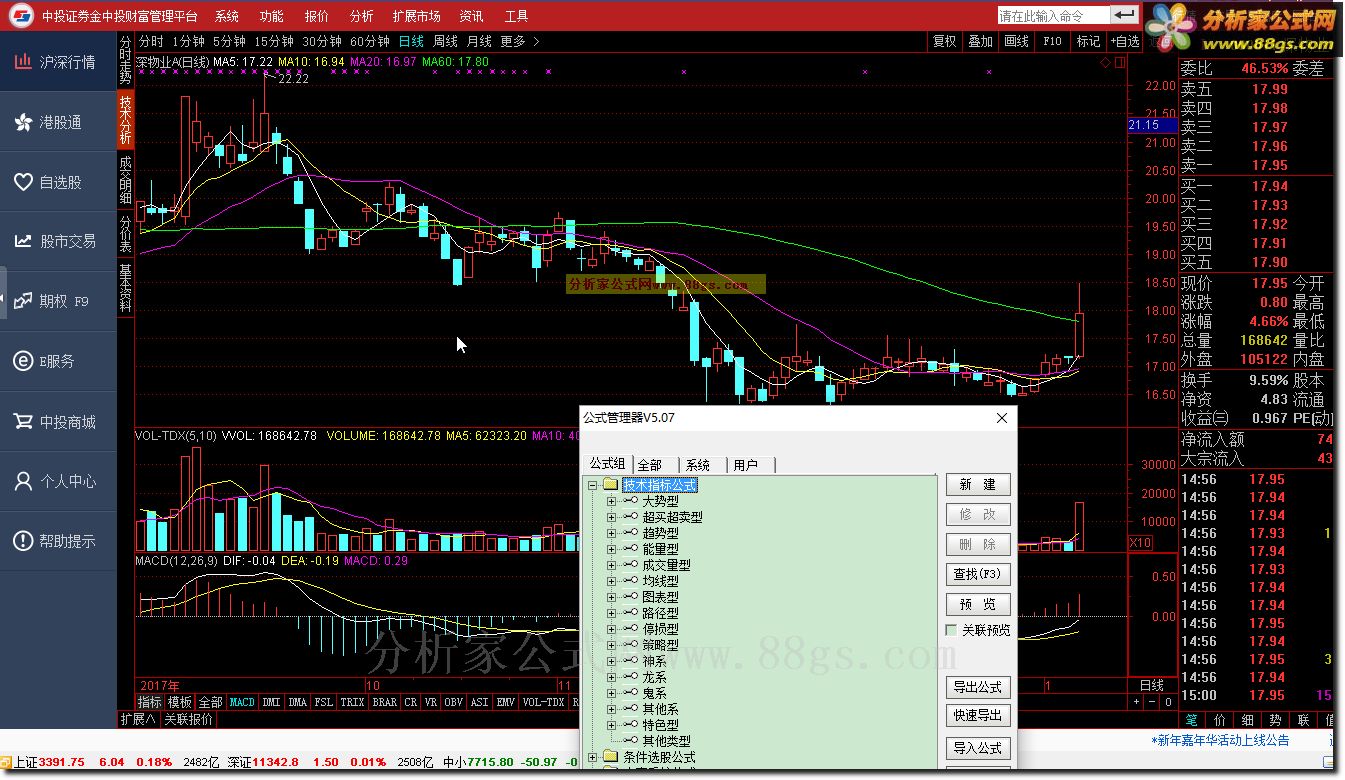Viewport: 1345px width, 780px height.
Task: Click the red diamond marker above chart
Action: (1104, 62)
